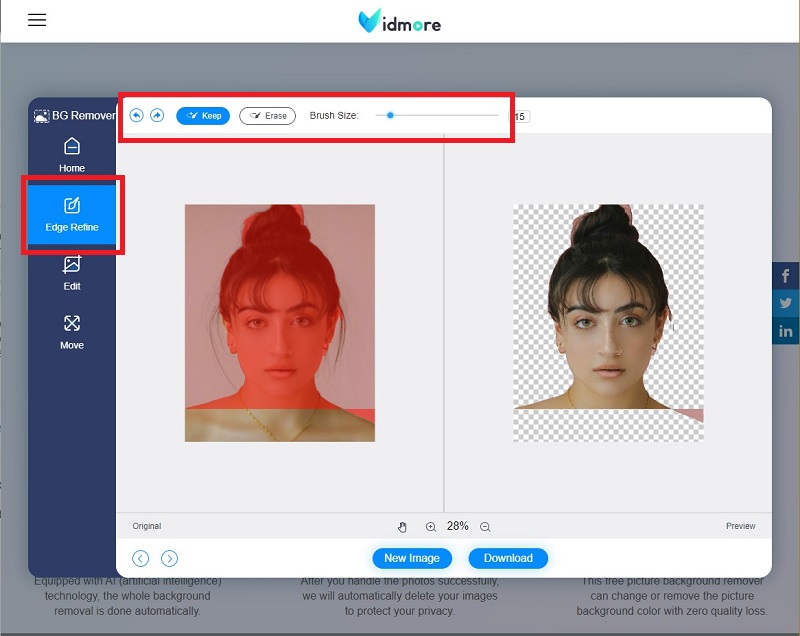Click the undo arrow icon
Screen dimensions: 800x636
tap(137, 116)
